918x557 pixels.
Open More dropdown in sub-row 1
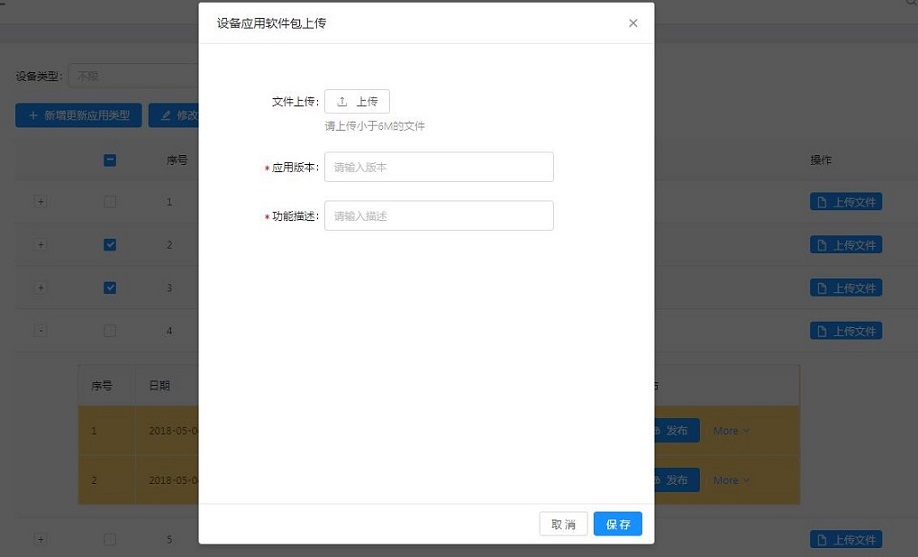pos(731,431)
